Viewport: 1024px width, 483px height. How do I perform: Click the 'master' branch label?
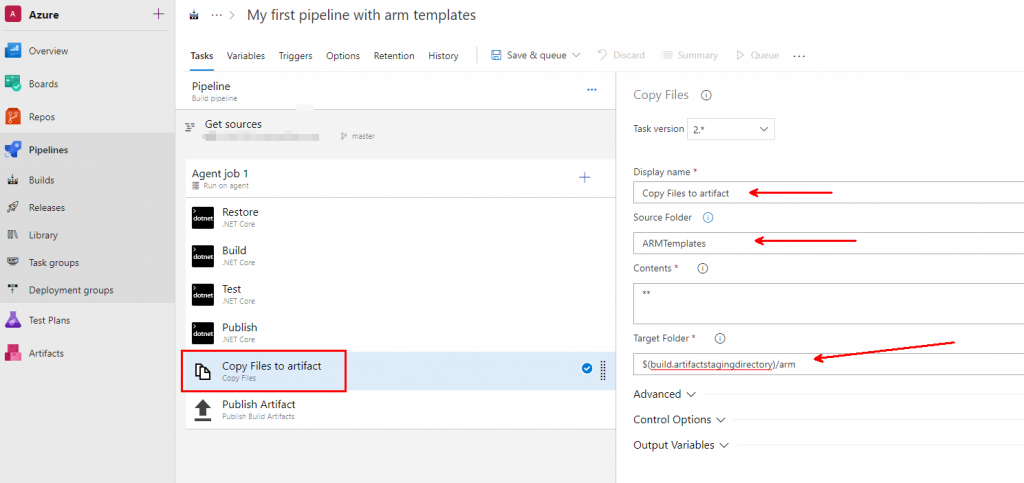point(363,136)
